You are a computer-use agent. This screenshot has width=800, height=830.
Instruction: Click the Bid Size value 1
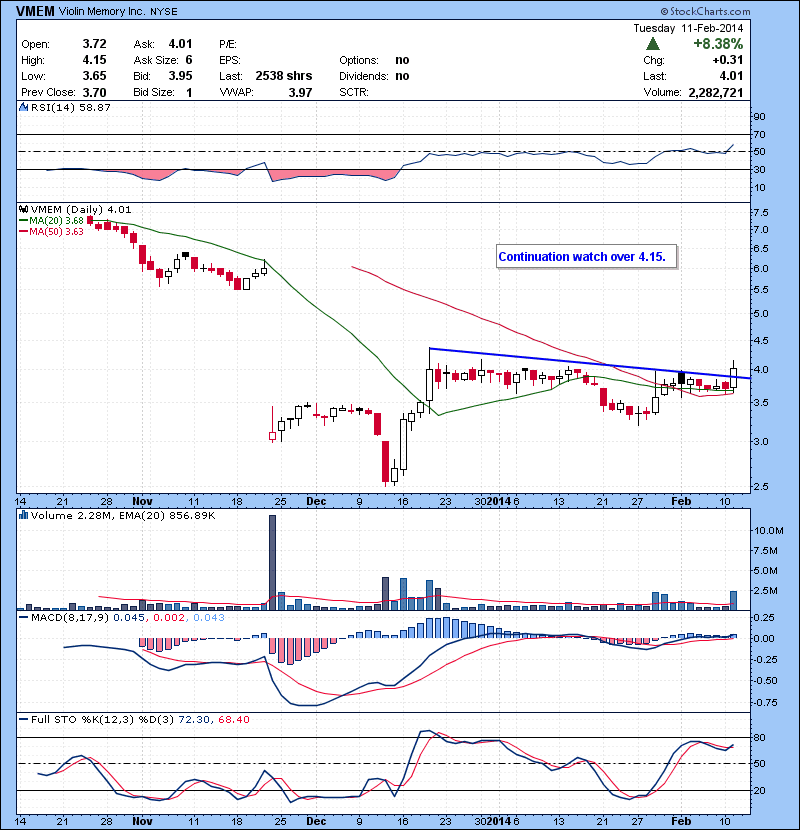point(189,92)
